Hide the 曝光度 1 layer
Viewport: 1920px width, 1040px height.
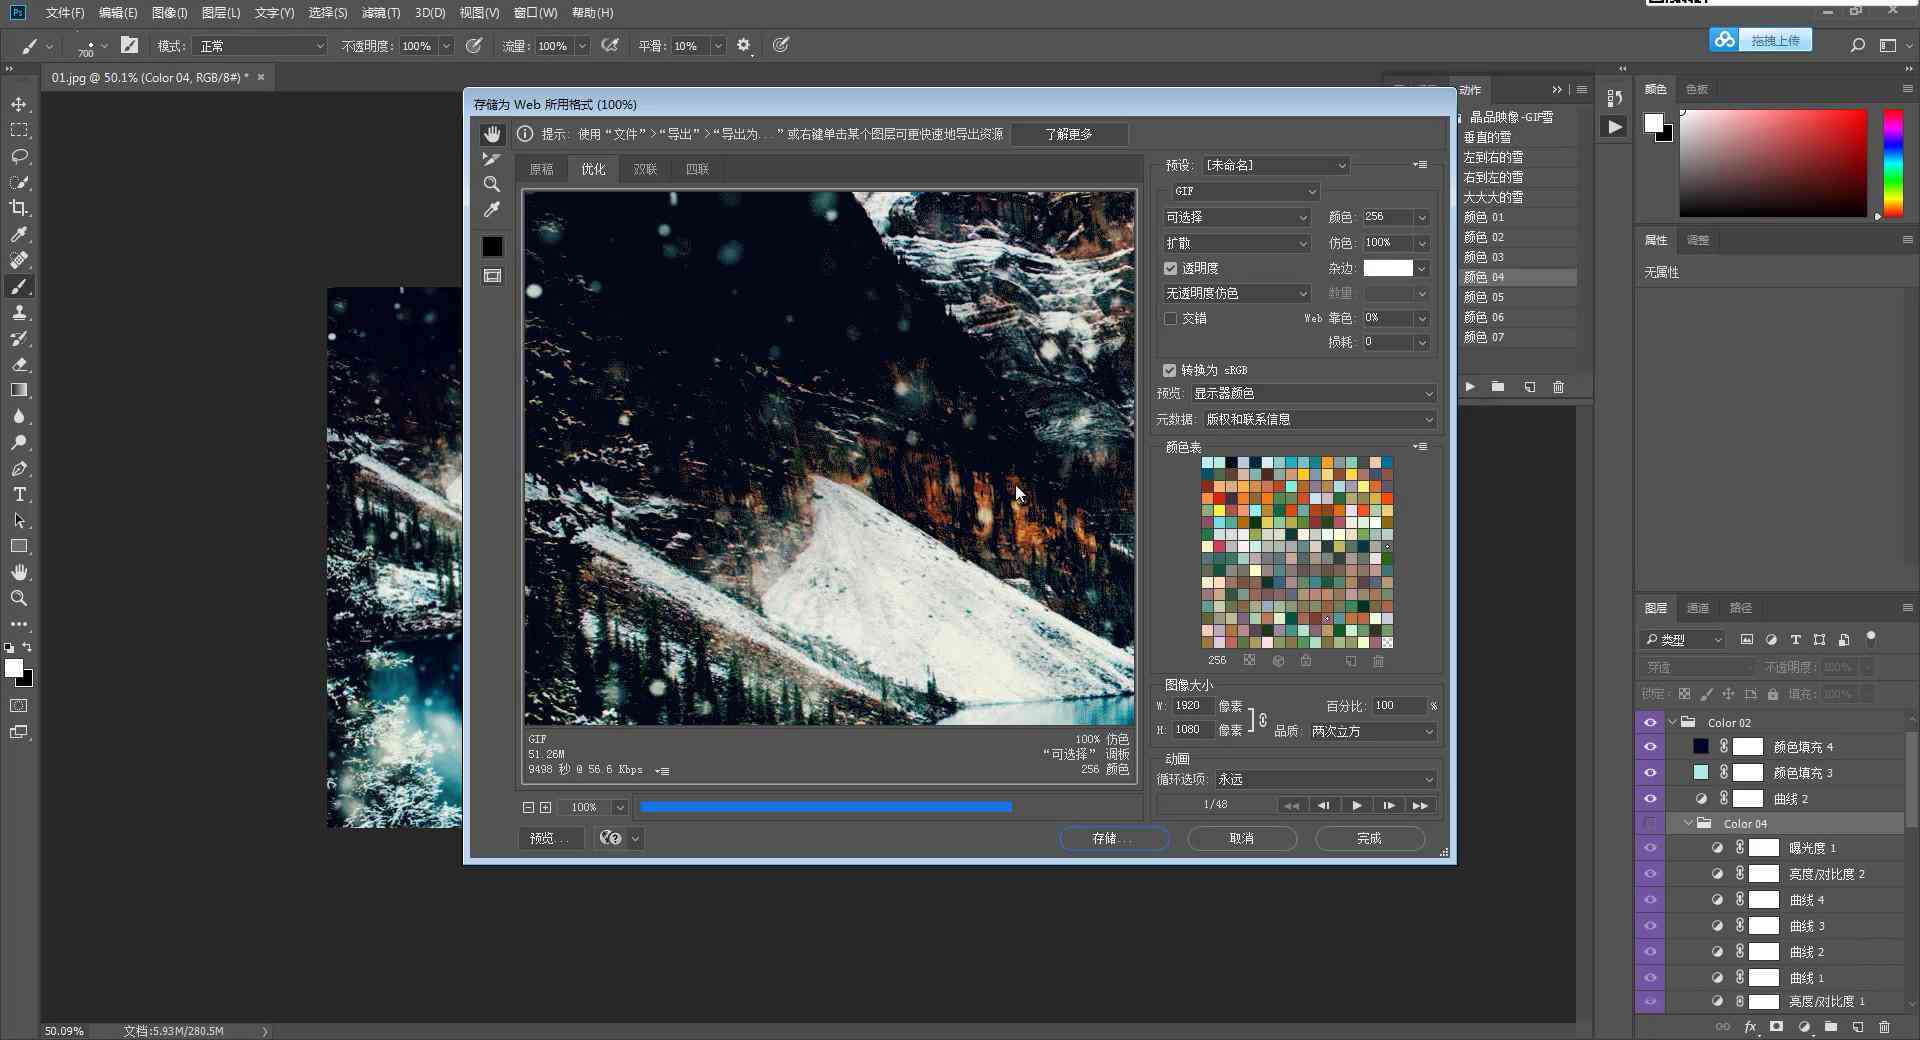(x=1650, y=848)
